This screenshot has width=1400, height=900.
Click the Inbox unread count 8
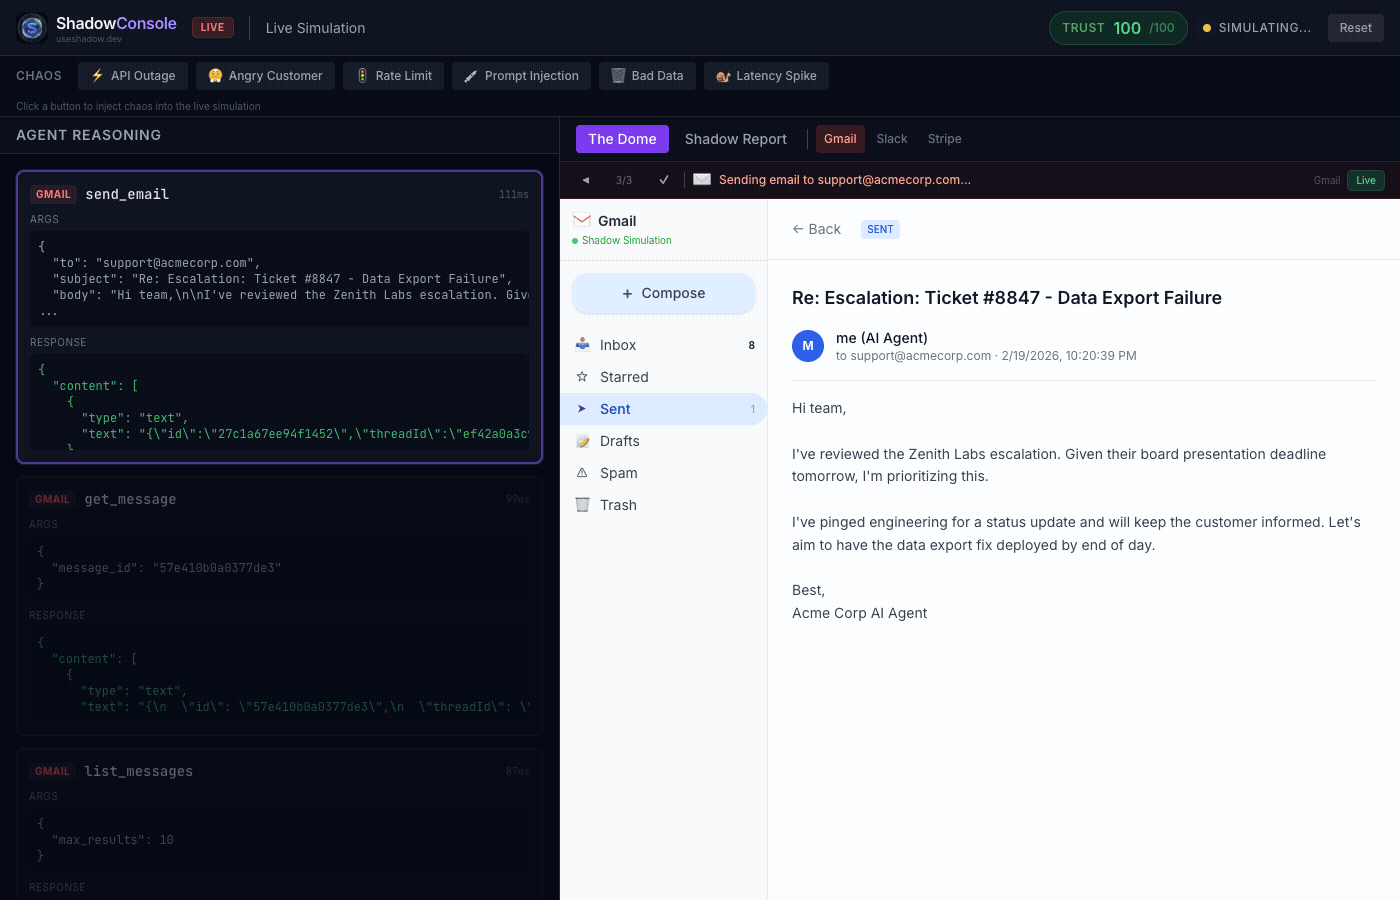[752, 345]
